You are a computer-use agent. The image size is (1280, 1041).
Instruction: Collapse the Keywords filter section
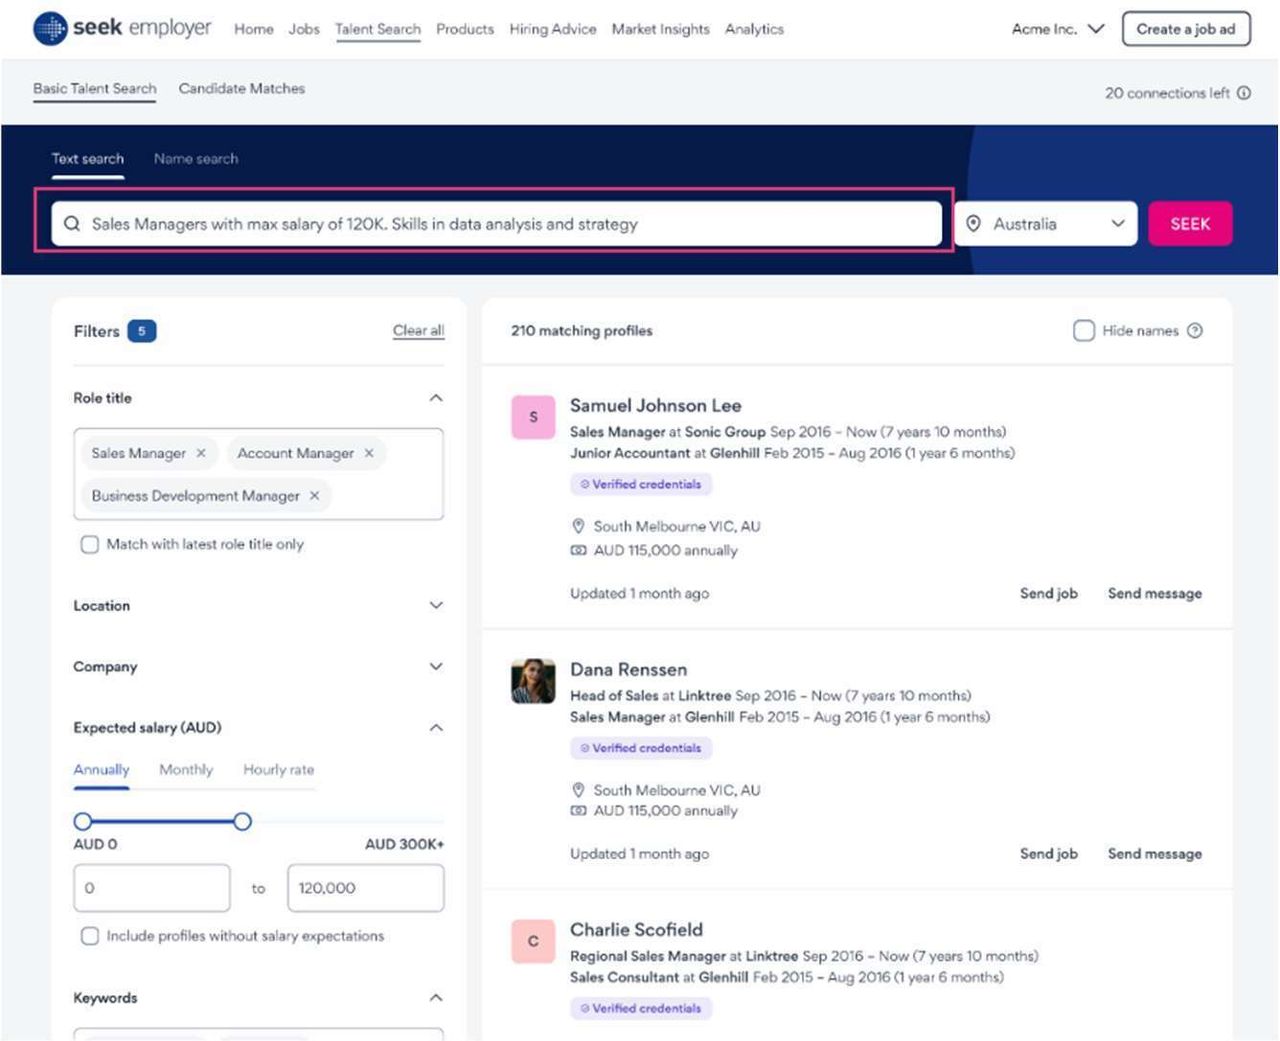(x=436, y=997)
